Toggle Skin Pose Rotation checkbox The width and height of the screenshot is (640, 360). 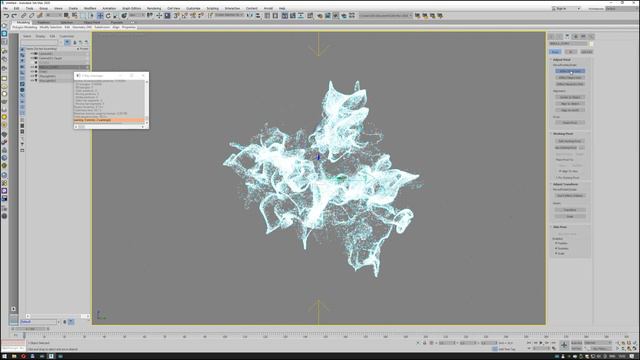pos(556,248)
